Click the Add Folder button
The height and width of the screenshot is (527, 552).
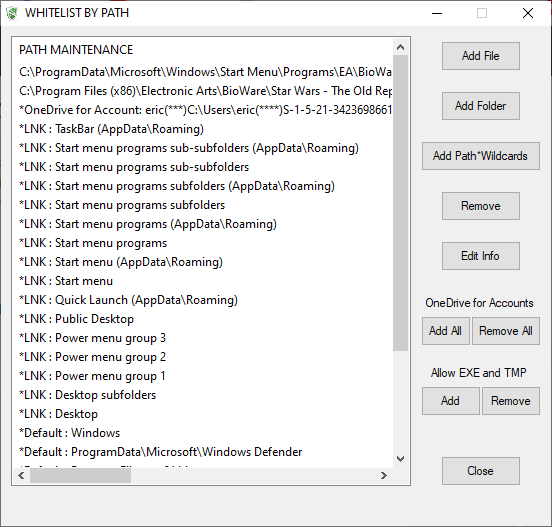pos(481,106)
